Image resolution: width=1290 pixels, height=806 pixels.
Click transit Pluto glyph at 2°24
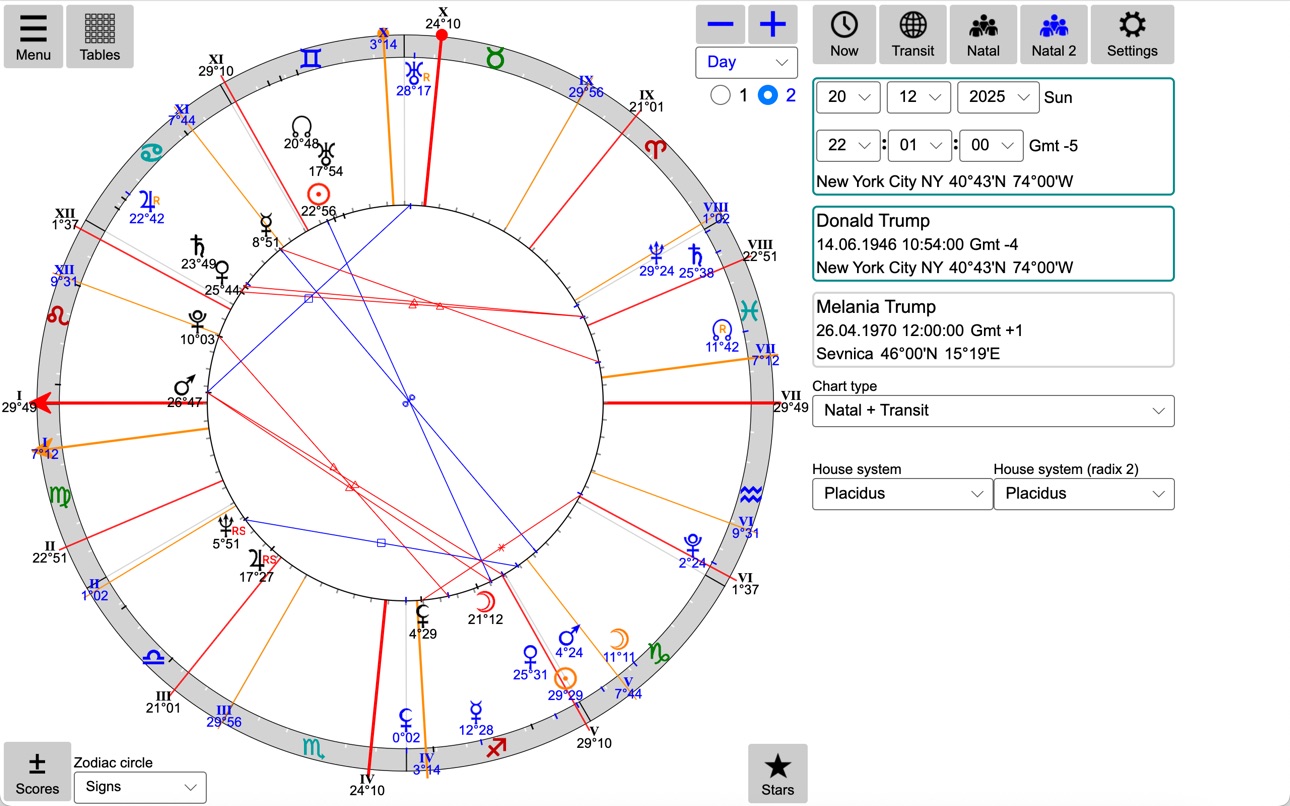point(692,544)
